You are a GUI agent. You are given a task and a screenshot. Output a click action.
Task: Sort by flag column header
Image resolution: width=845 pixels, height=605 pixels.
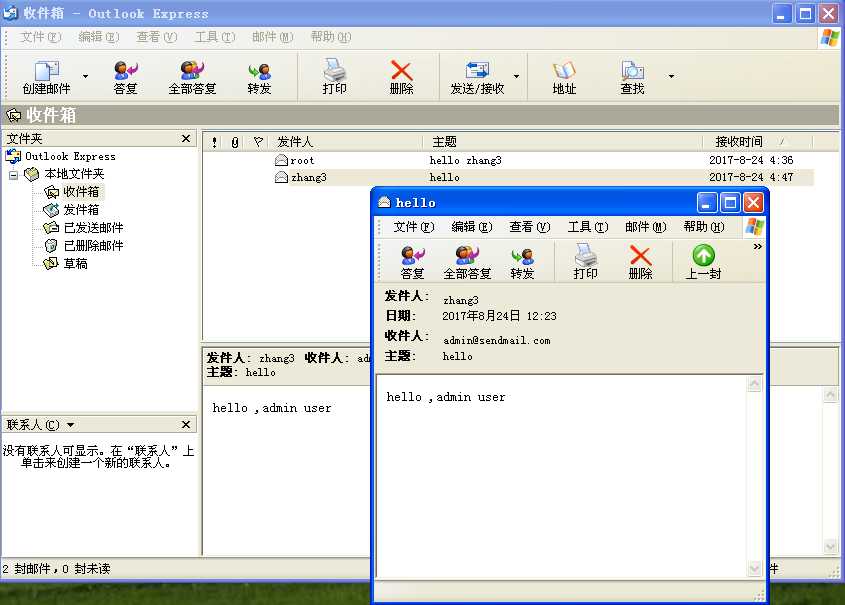point(258,142)
